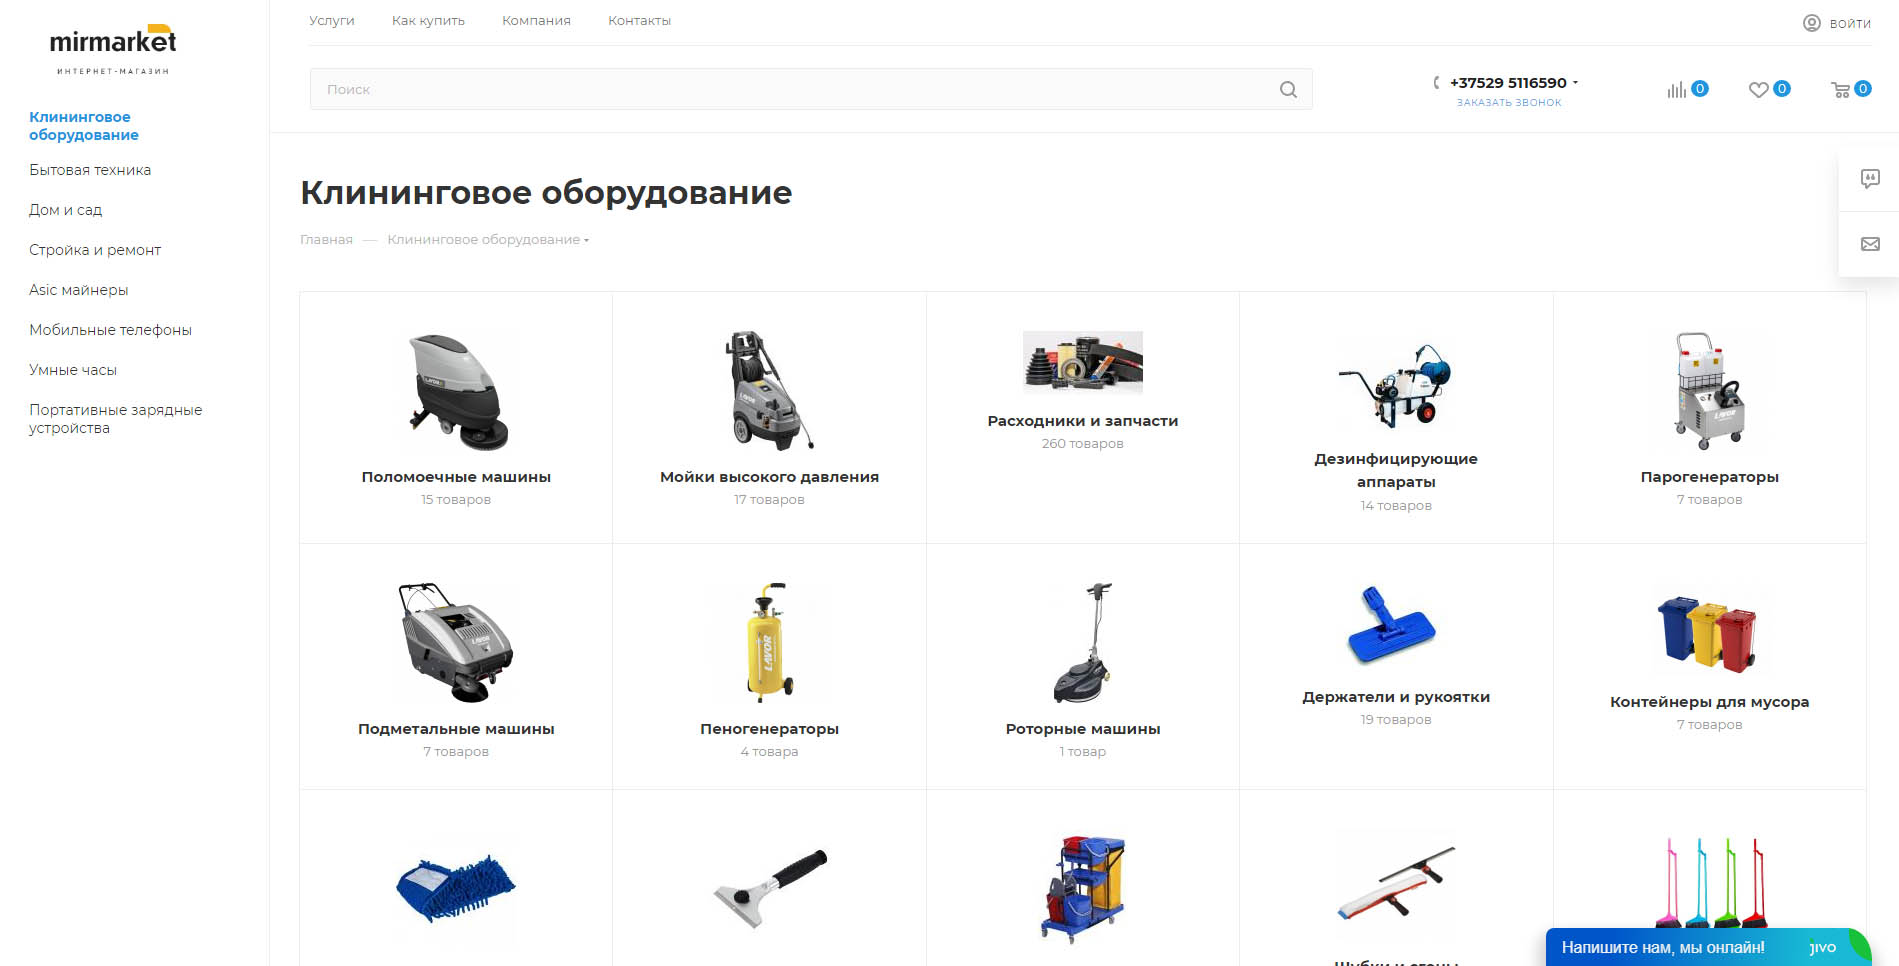
Task: Select Asic майнеры category
Action: click(79, 290)
